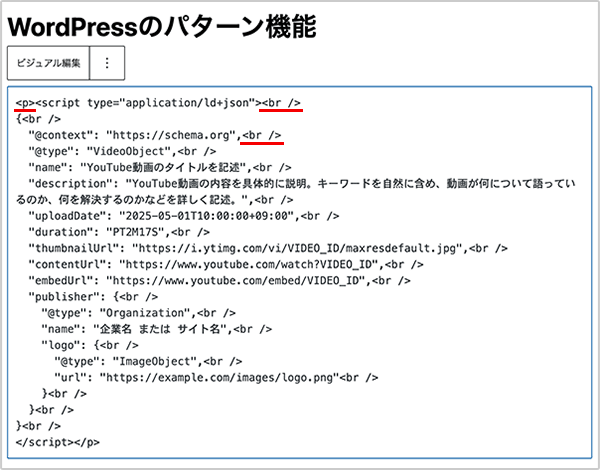Click the "@type": "VideoObject" line
Screen dimensions: 600x470
point(122,152)
